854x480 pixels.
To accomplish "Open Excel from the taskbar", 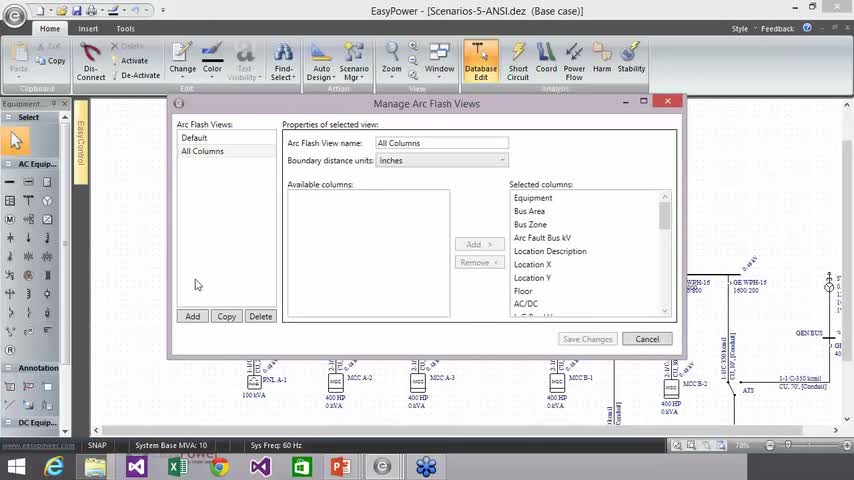I will point(178,467).
